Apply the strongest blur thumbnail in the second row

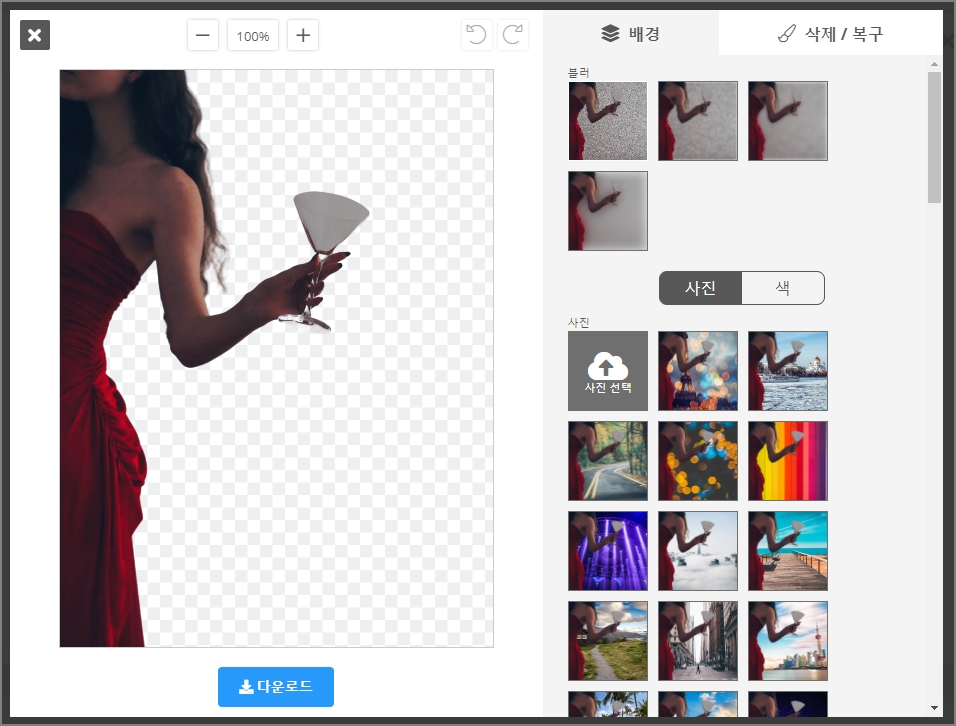[x=608, y=211]
